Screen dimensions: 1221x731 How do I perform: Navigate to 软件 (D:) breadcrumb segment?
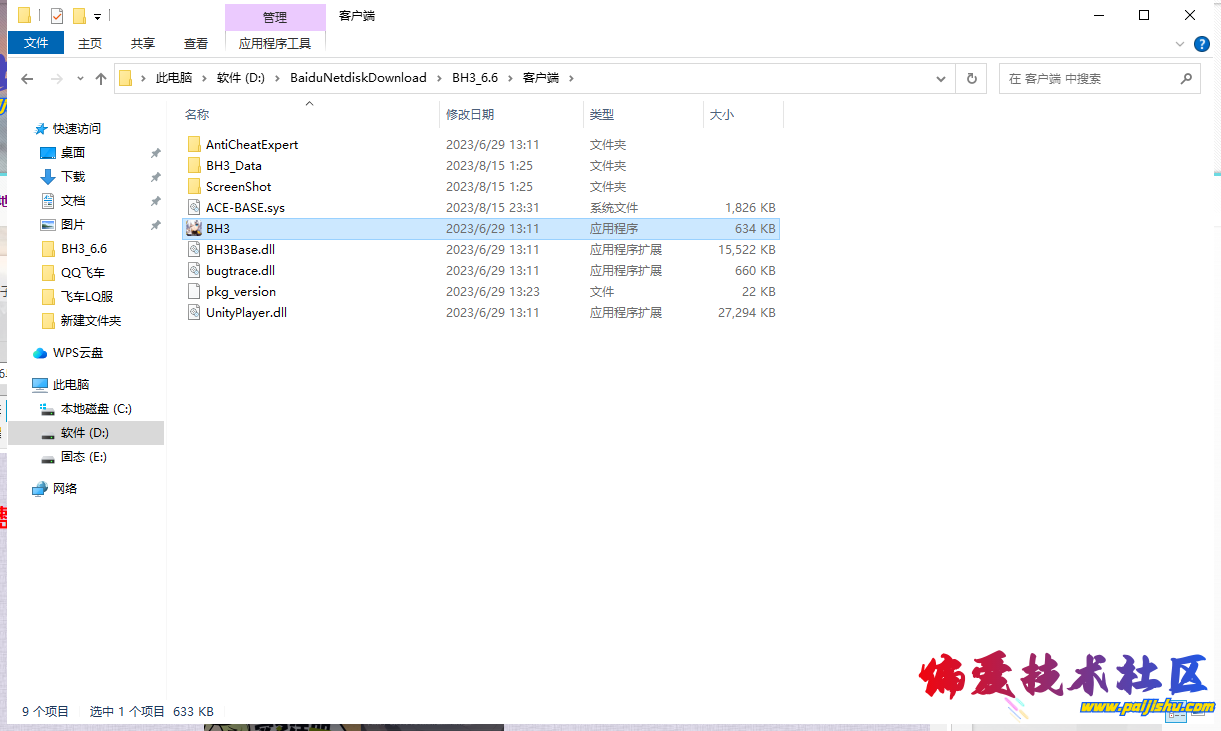241,78
